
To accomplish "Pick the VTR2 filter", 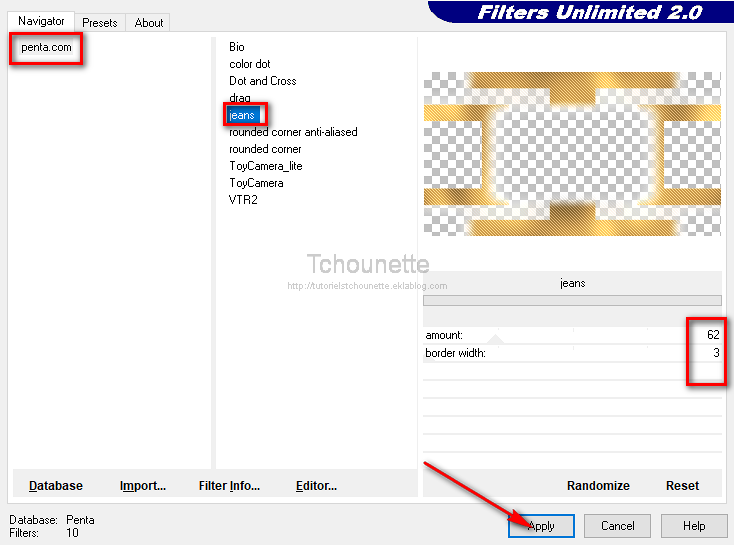I will click(x=243, y=200).
